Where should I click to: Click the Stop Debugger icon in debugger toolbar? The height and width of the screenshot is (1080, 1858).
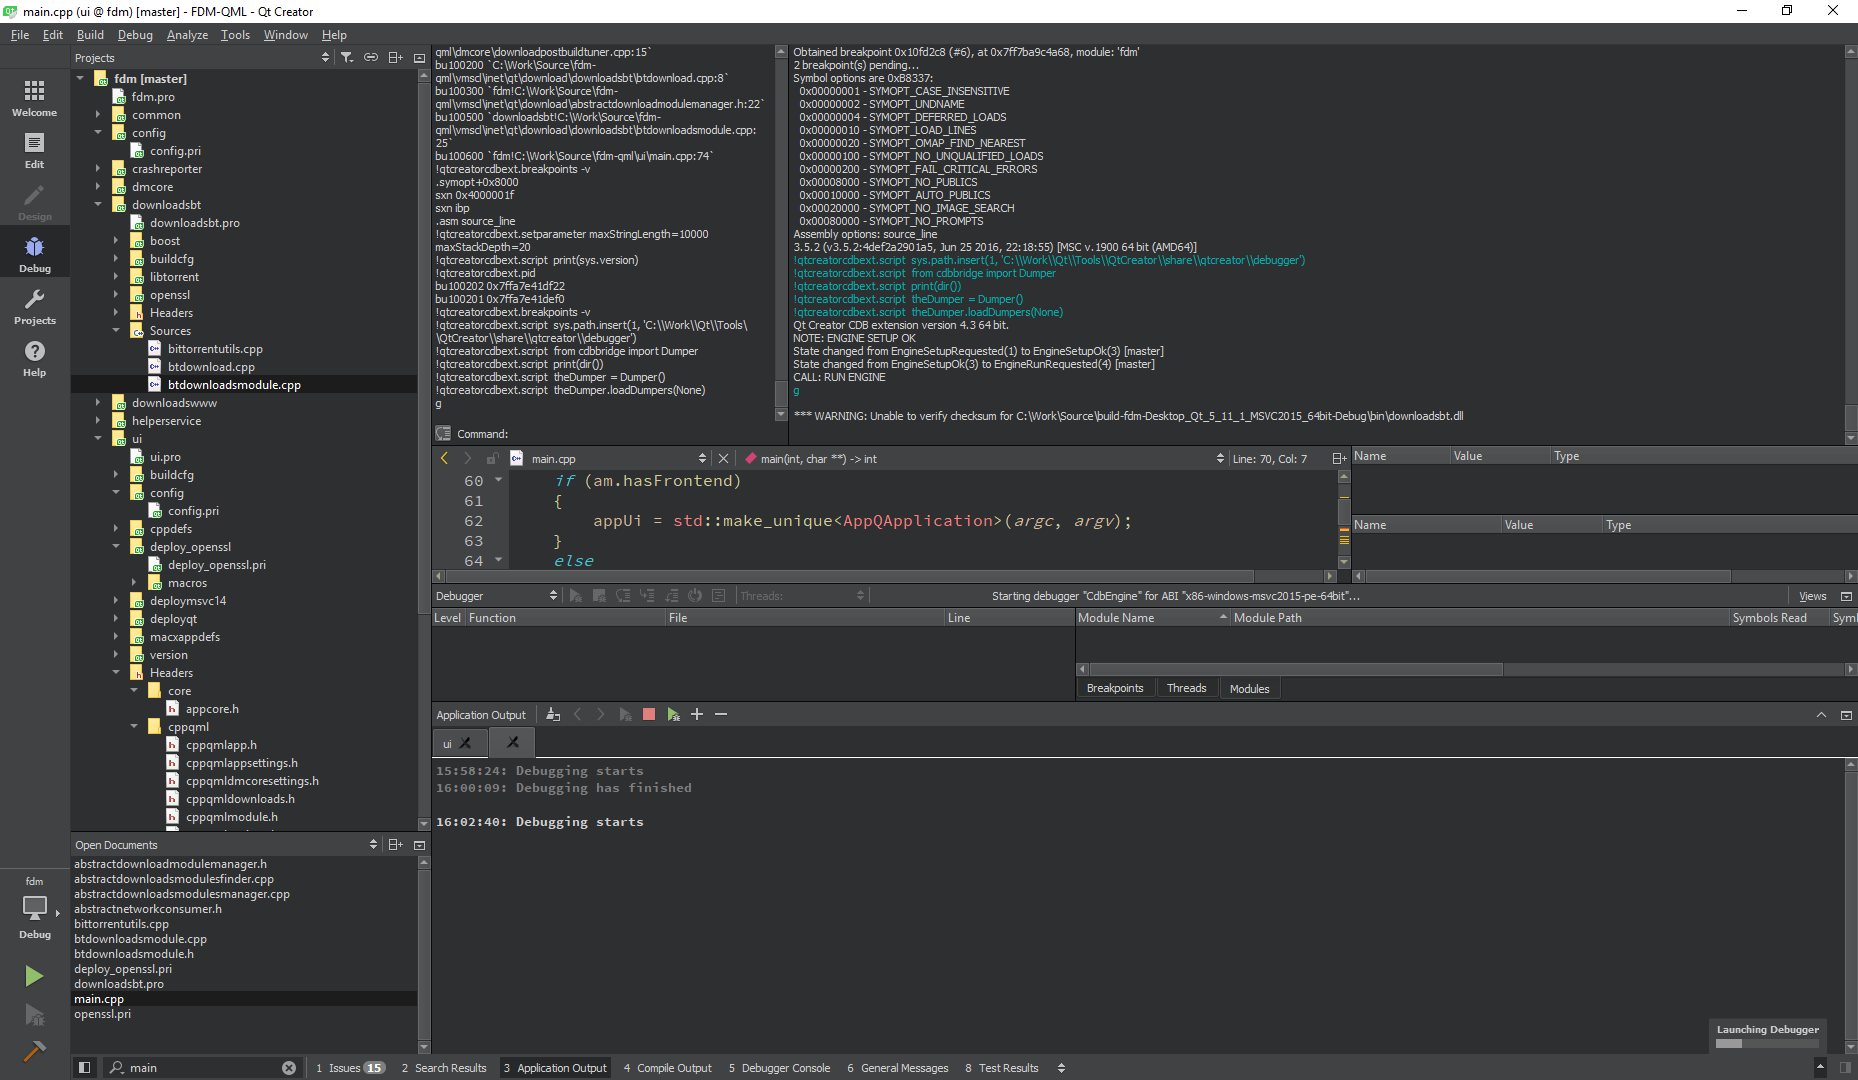[x=599, y=595]
